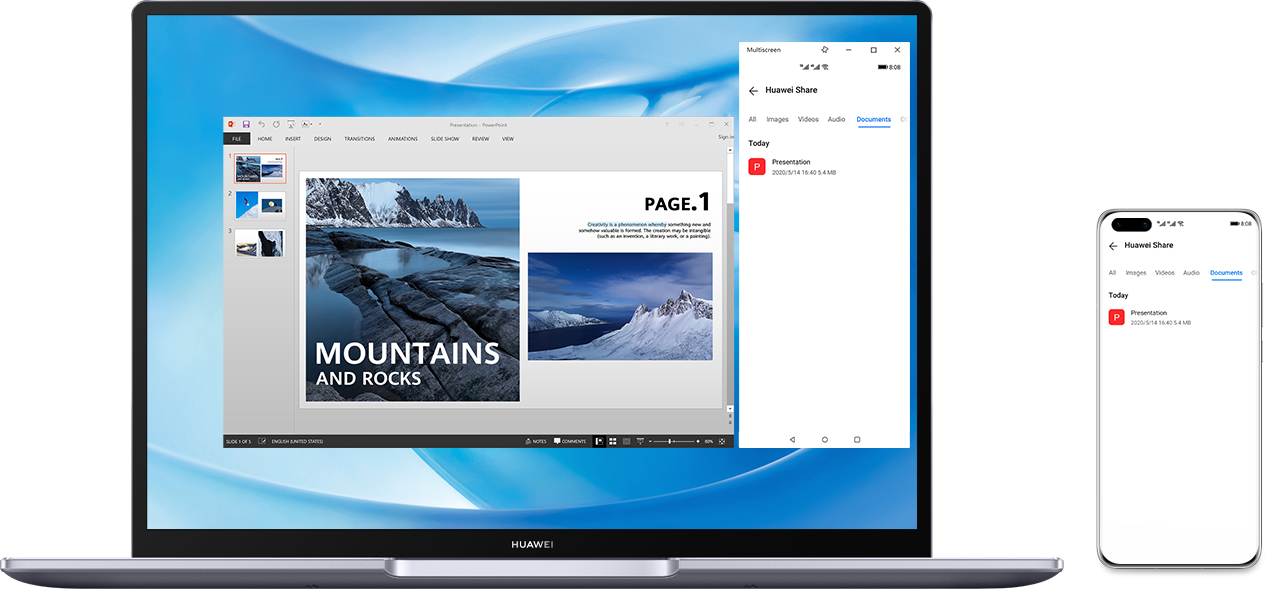Click the red P file icon in the Multiscreen window
This screenshot has width=1266, height=589.
[x=757, y=167]
